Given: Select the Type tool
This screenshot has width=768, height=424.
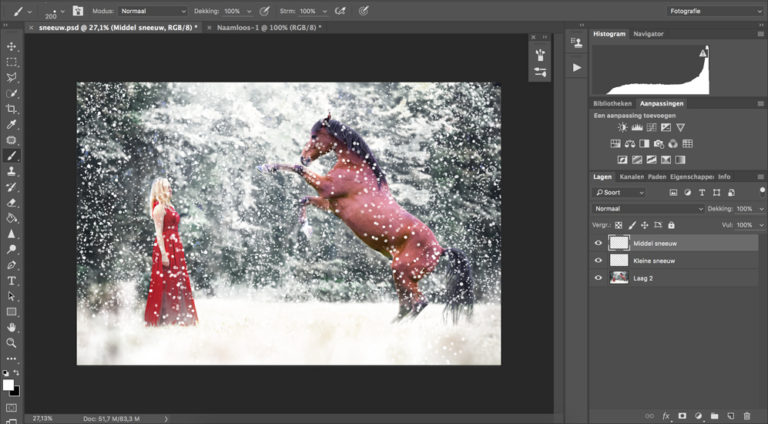Looking at the screenshot, I should pos(12,281).
